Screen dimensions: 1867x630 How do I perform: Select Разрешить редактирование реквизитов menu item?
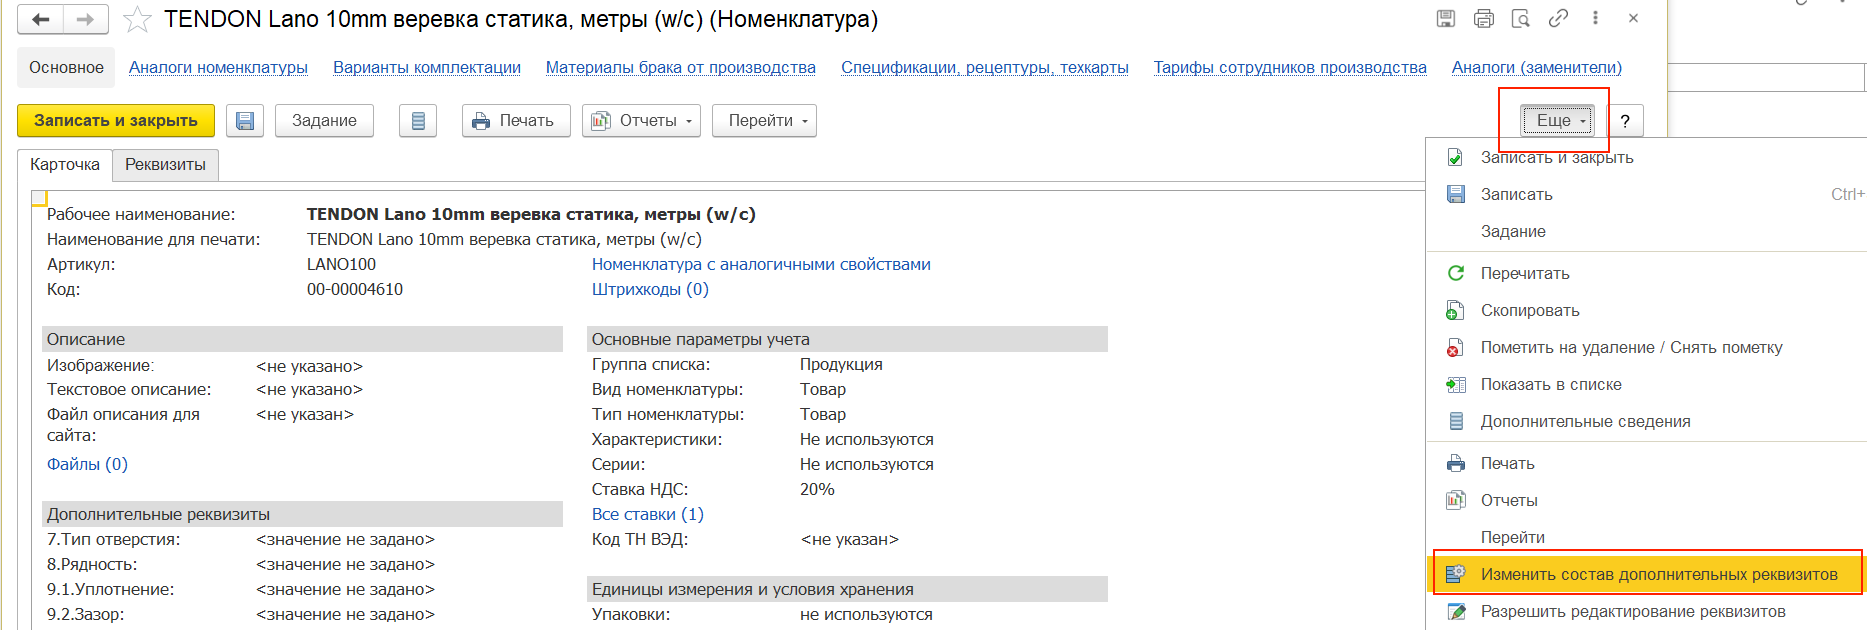pyautogui.click(x=1633, y=612)
